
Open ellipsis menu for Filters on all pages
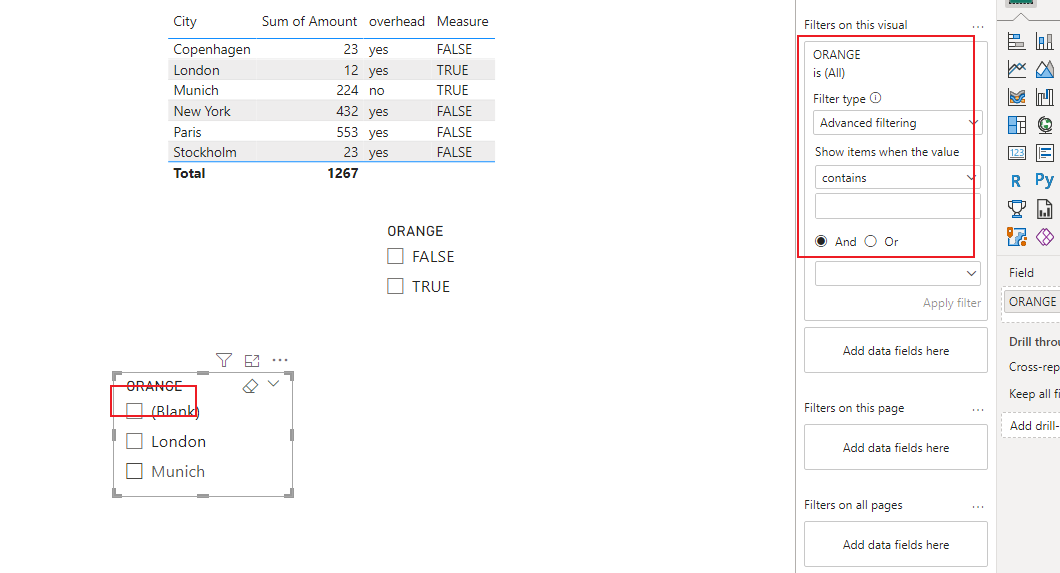(x=978, y=506)
